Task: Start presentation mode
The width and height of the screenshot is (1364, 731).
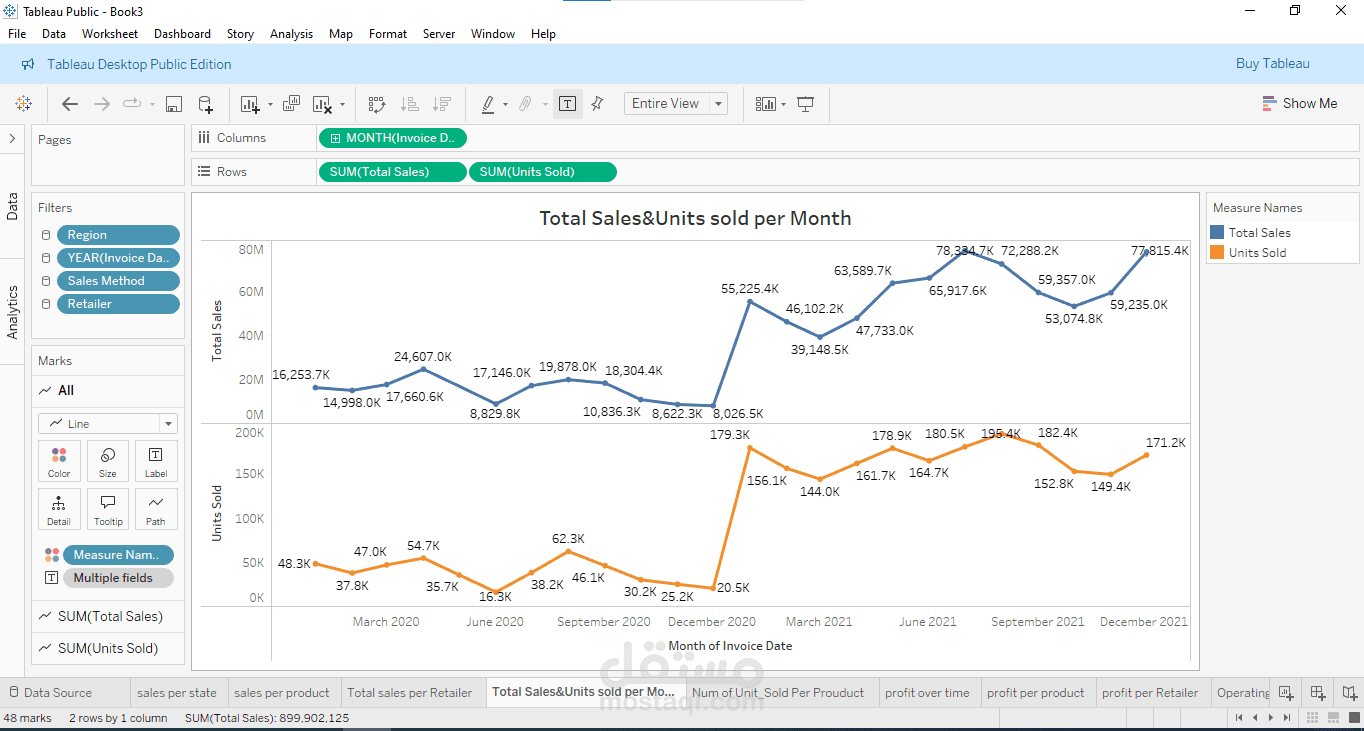Action: [806, 104]
